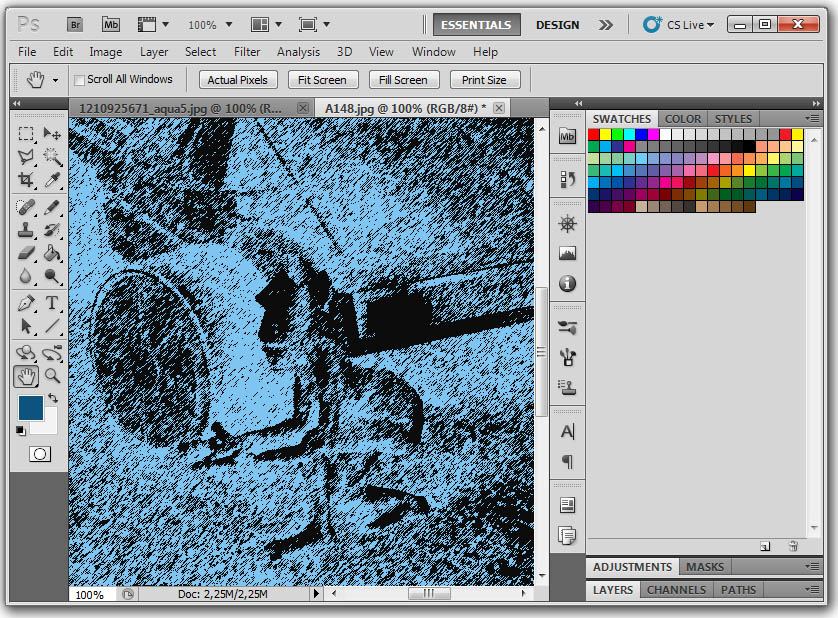Show more workspaces chevron

(x=606, y=25)
